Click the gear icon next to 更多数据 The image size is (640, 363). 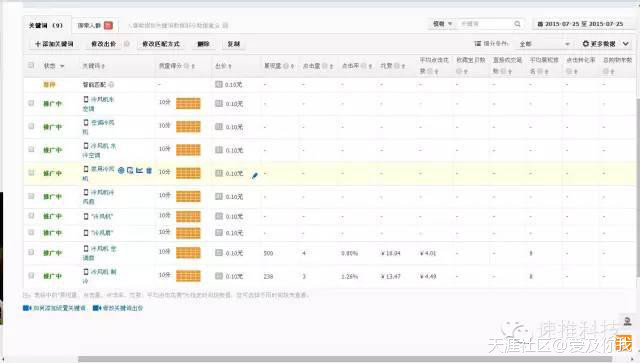click(586, 43)
